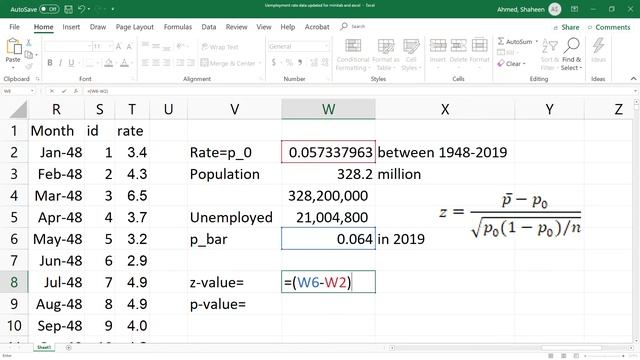Click the Name Box dropdown arrow
640x360 pixels.
[x=32, y=91]
